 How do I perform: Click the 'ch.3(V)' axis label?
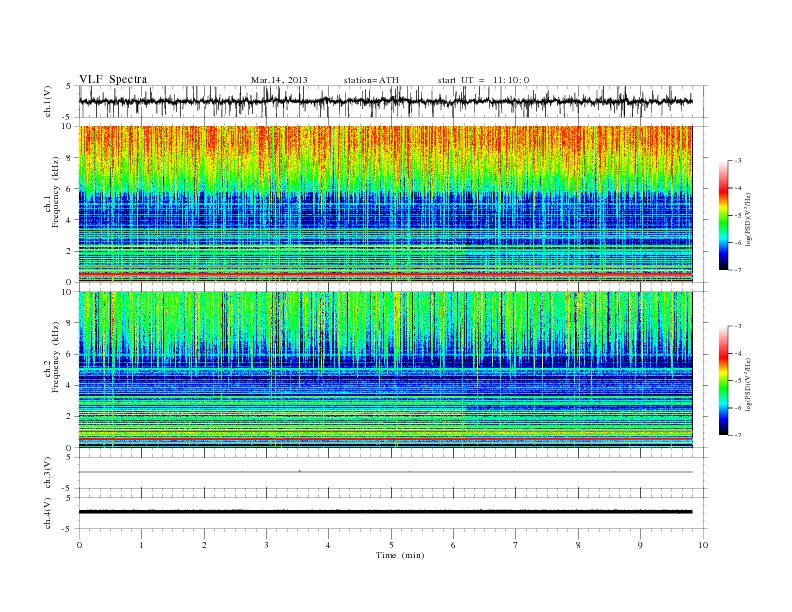point(48,473)
